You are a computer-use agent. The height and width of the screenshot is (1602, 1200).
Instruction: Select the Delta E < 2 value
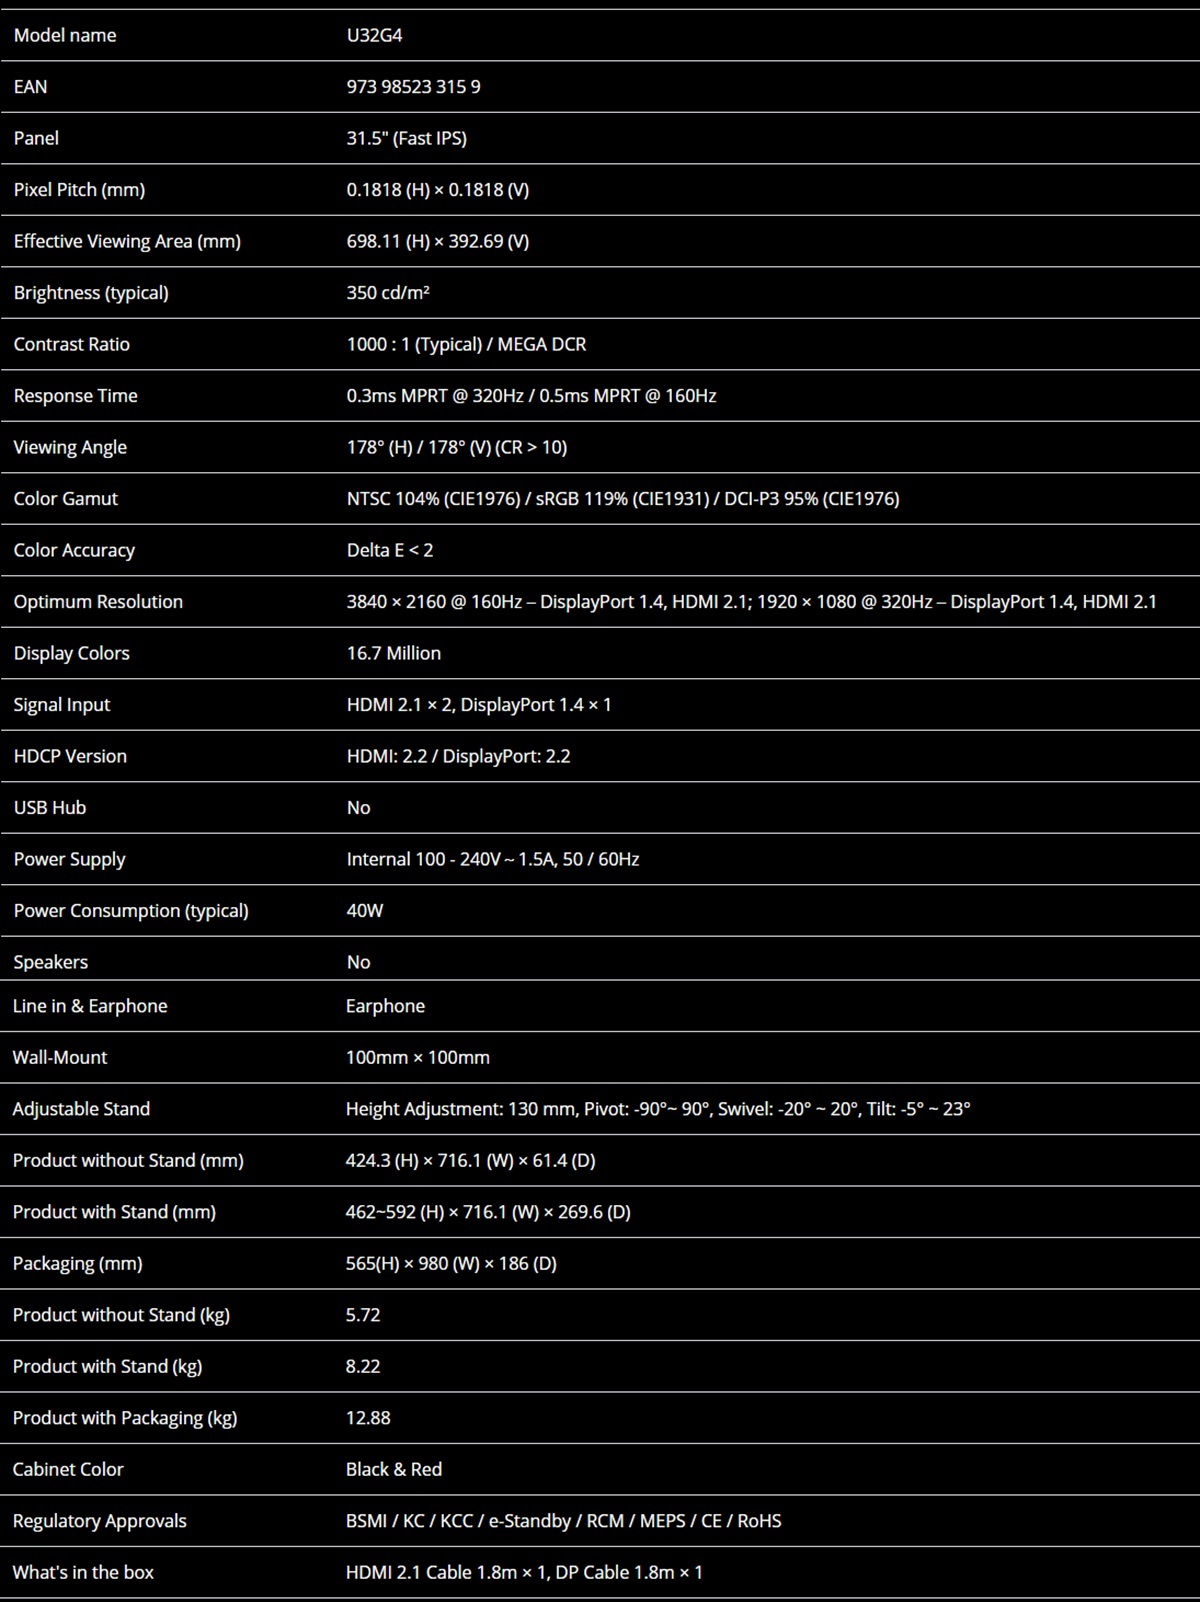[x=390, y=550]
